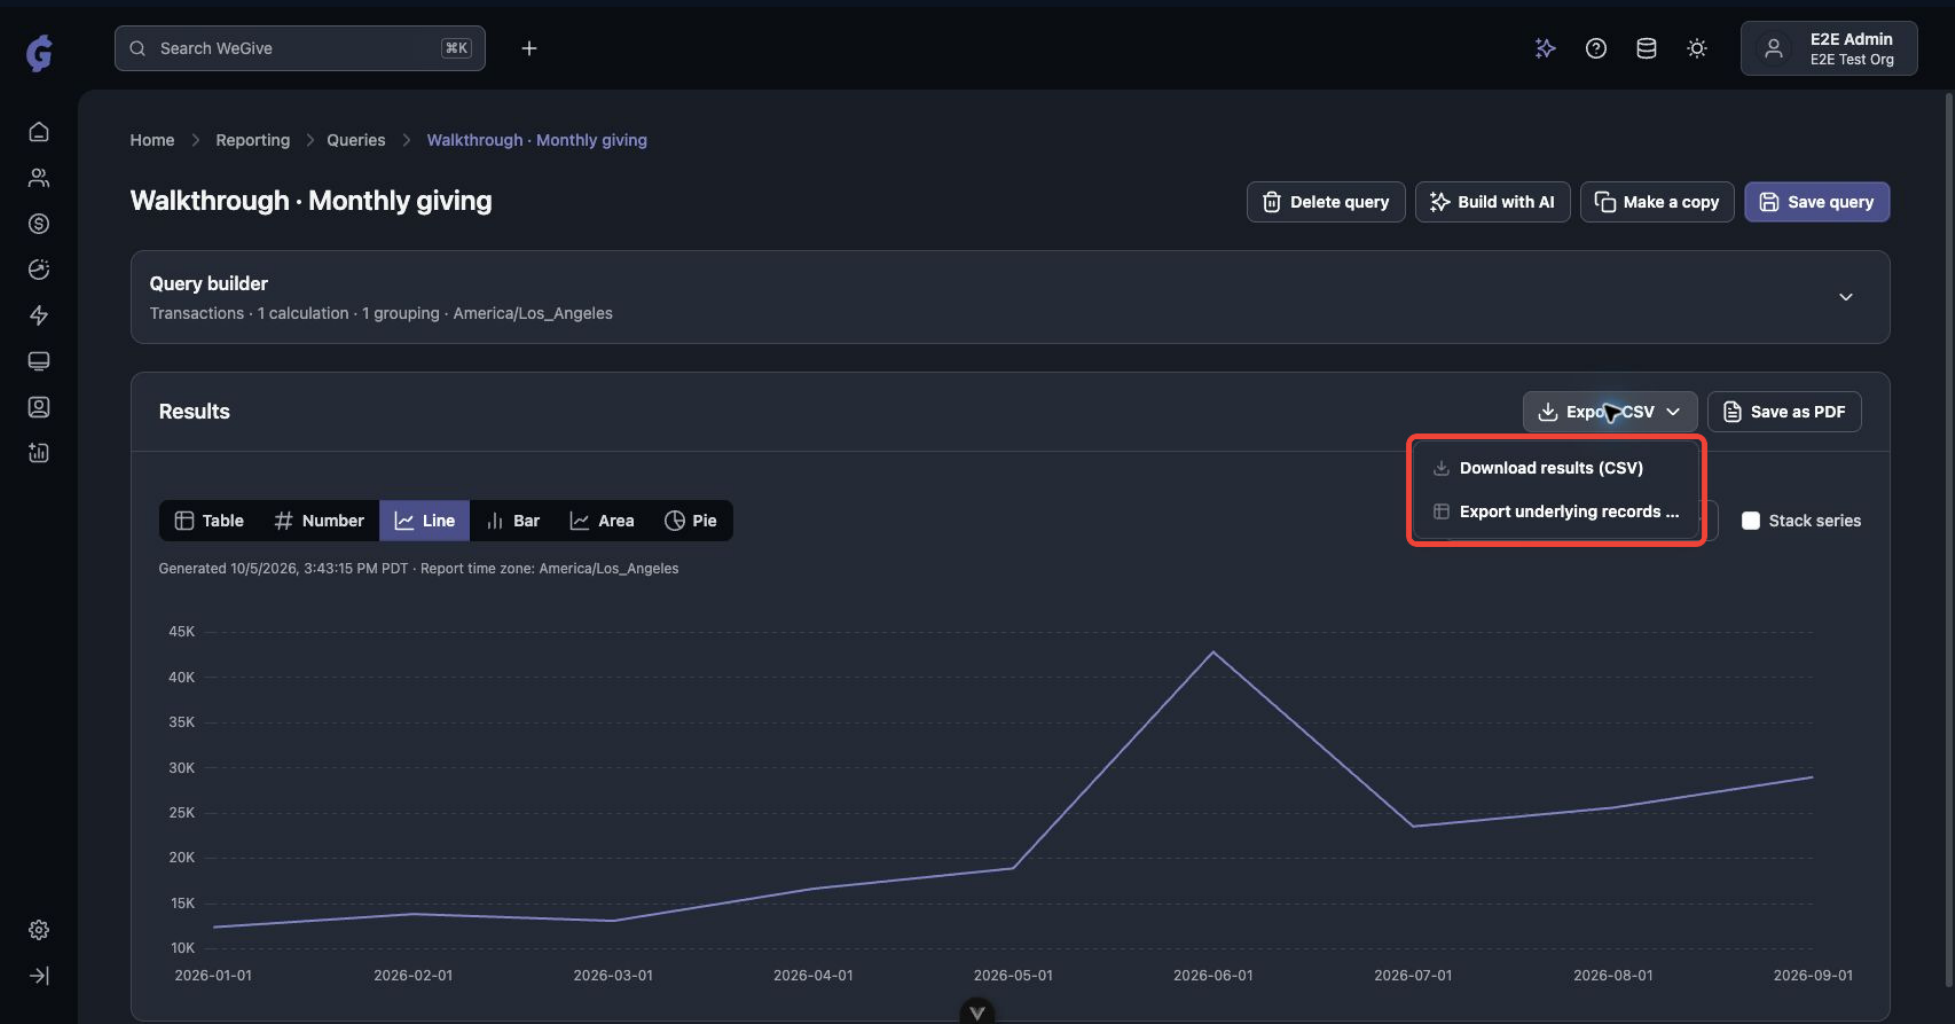Viewport: 1955px width, 1024px height.
Task: Focus the Search WeGive field
Action: 300,48
